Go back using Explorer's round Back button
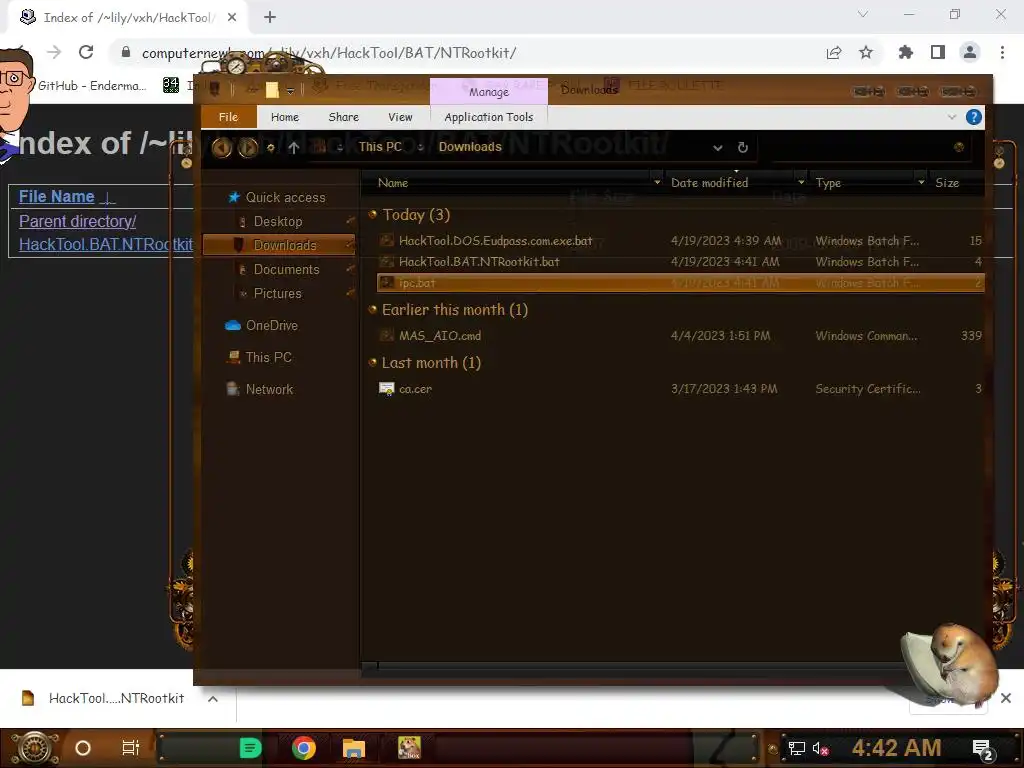Screen dimensions: 1024x768 221,148
